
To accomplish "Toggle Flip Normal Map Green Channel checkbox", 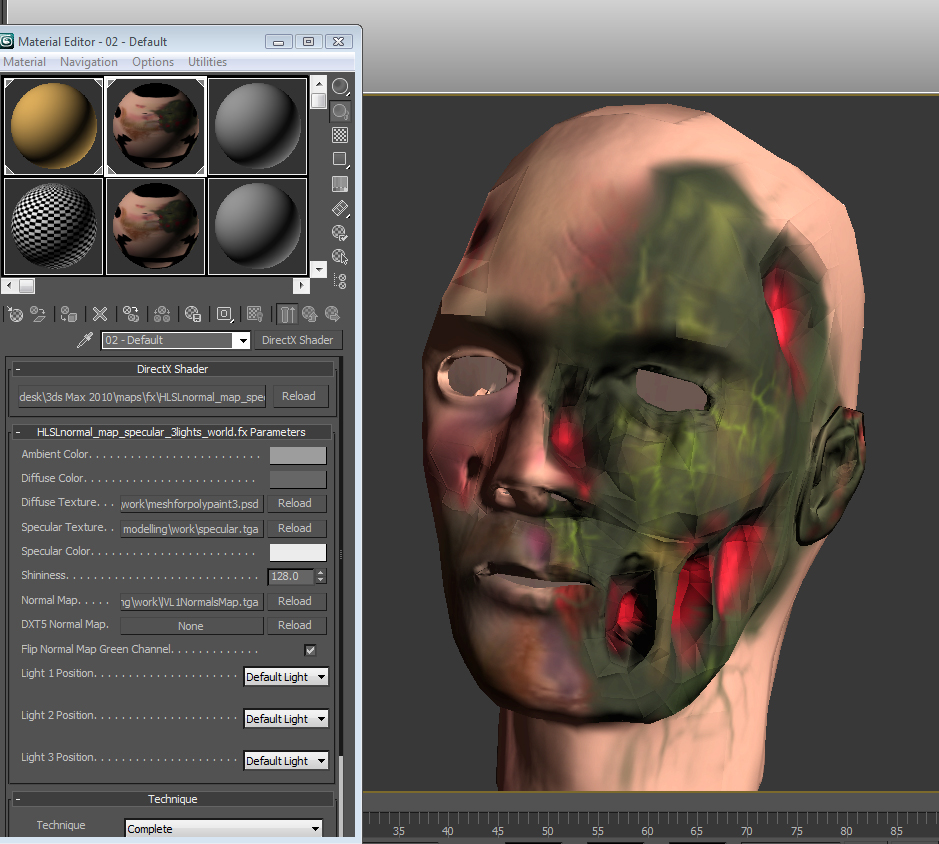I will click(310, 650).
